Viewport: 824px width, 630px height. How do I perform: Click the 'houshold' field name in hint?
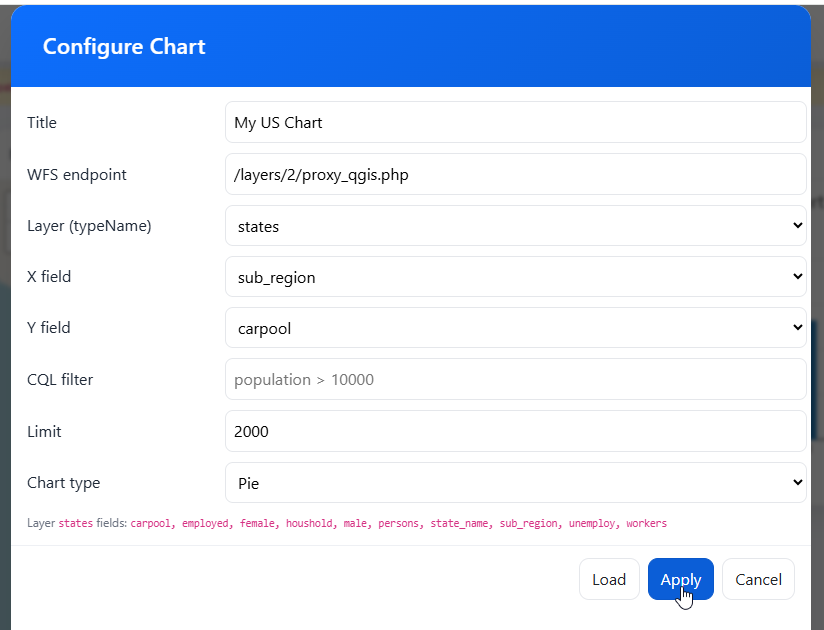[309, 523]
